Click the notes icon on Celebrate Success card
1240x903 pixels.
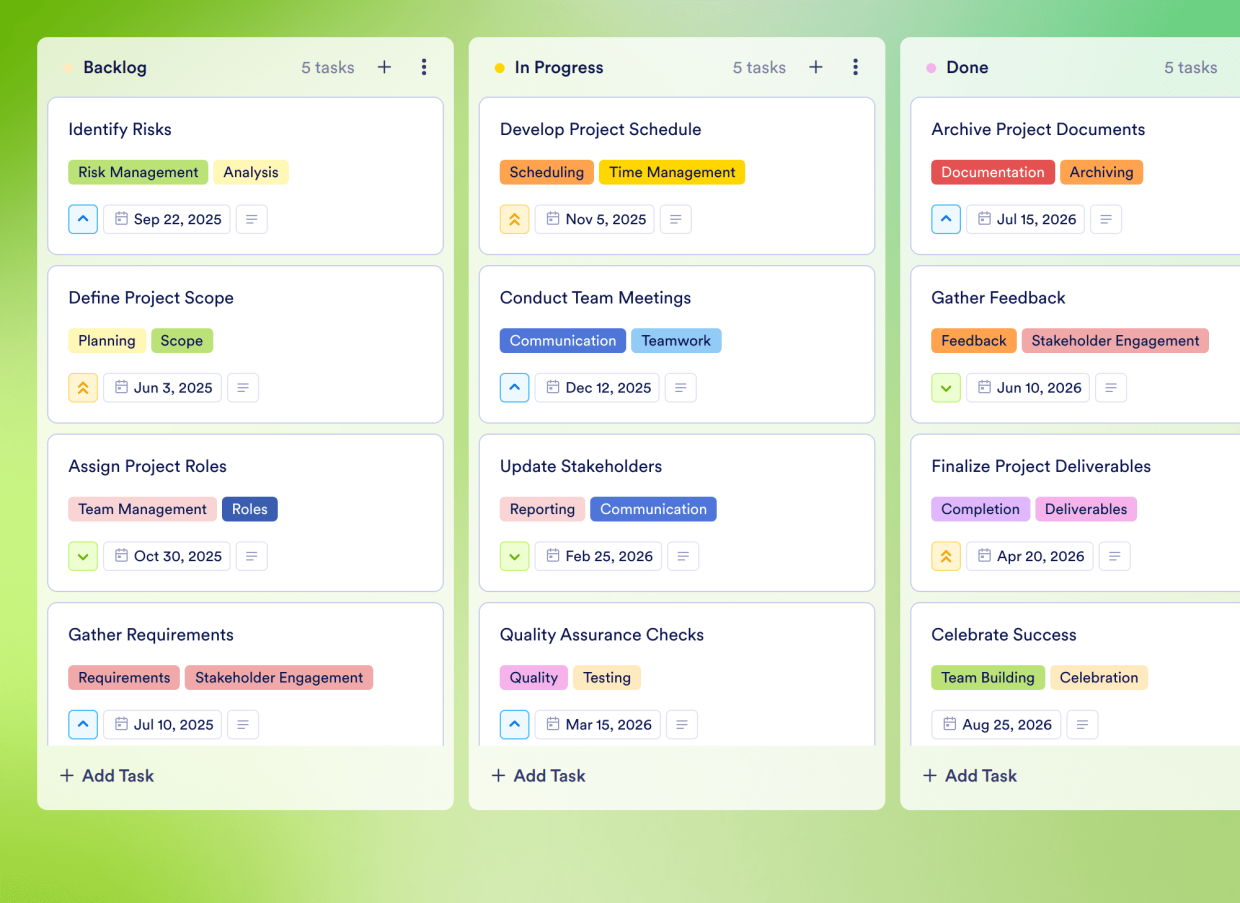(1082, 724)
